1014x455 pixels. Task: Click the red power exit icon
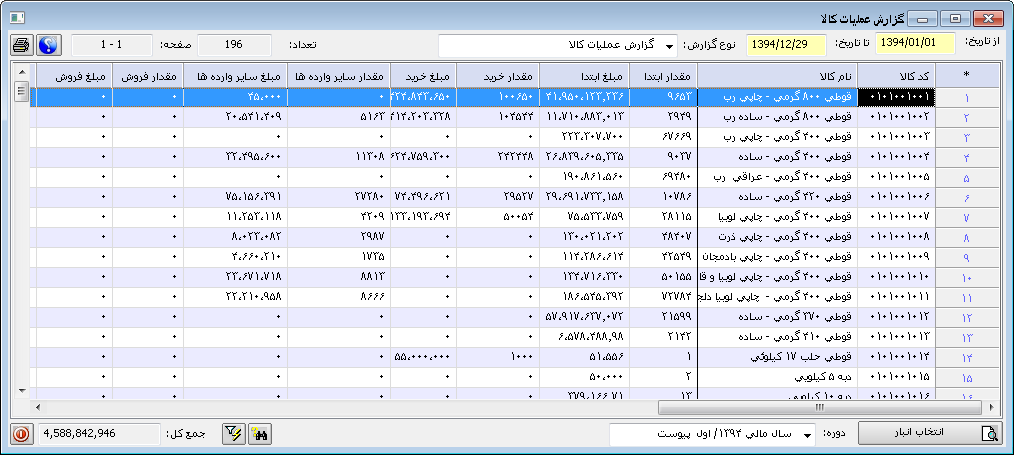coord(21,434)
